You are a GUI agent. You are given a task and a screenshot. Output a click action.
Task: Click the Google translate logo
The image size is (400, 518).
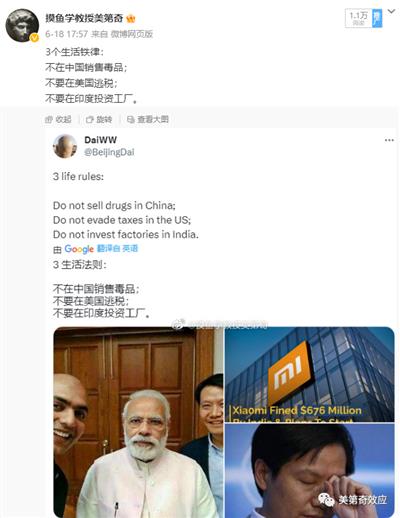(79, 249)
